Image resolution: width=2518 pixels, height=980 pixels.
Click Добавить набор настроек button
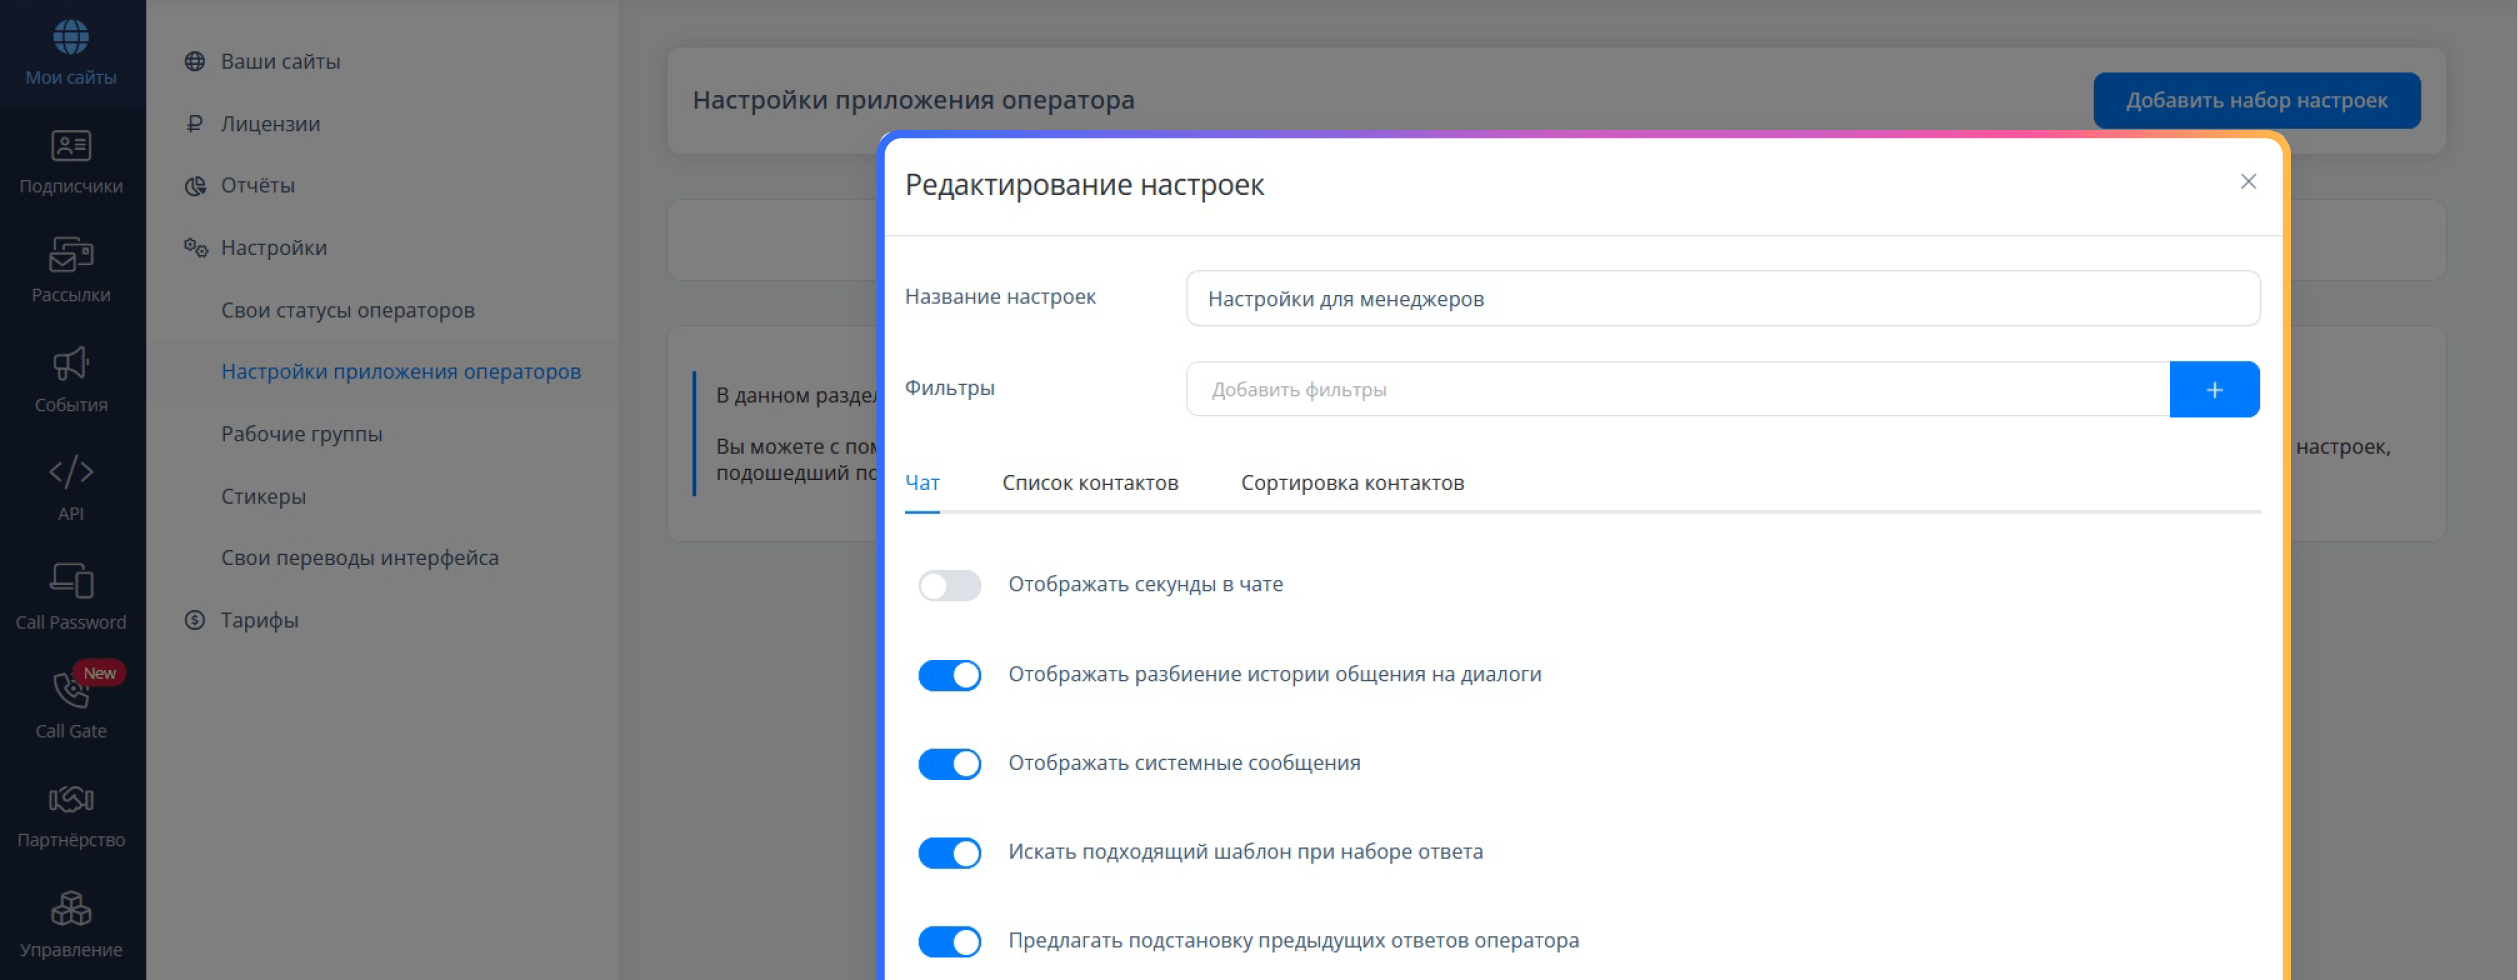[x=2256, y=100]
